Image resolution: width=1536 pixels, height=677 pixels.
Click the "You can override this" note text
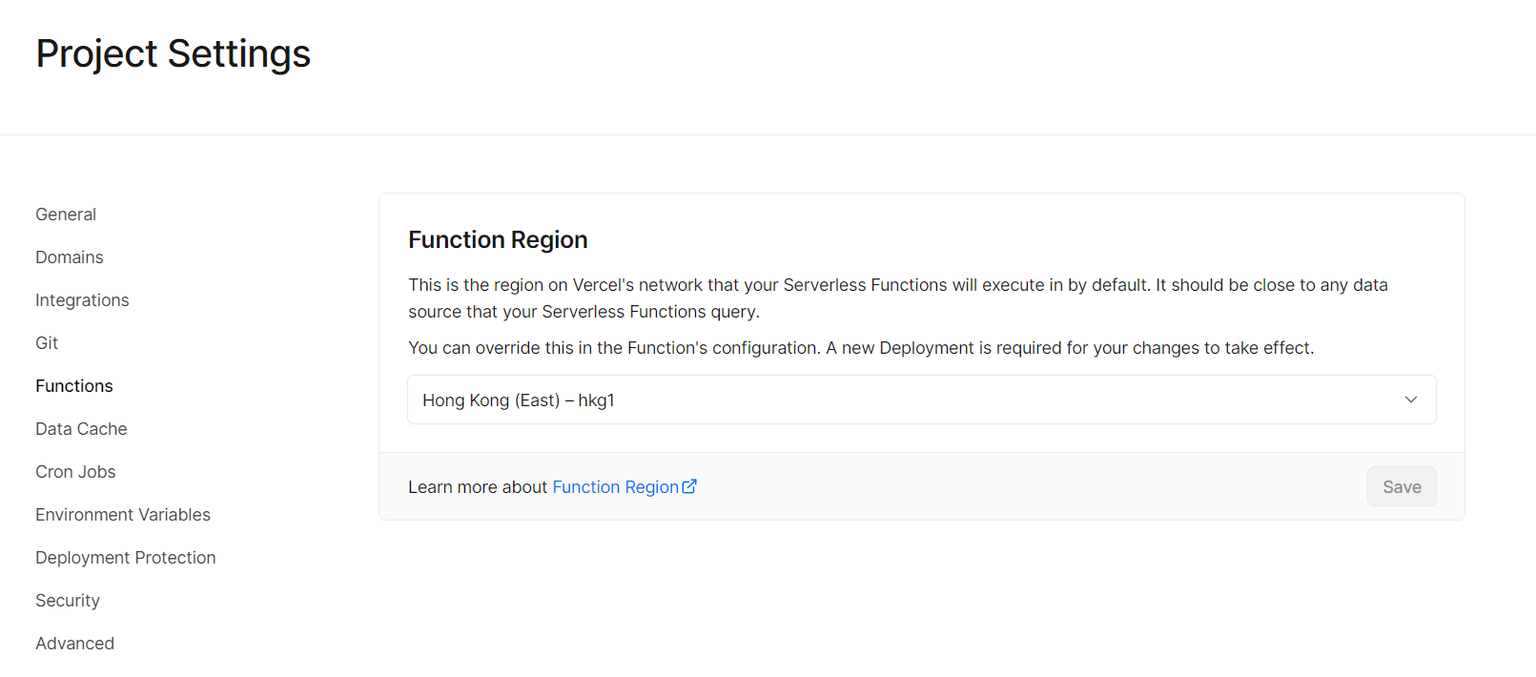[x=860, y=348]
